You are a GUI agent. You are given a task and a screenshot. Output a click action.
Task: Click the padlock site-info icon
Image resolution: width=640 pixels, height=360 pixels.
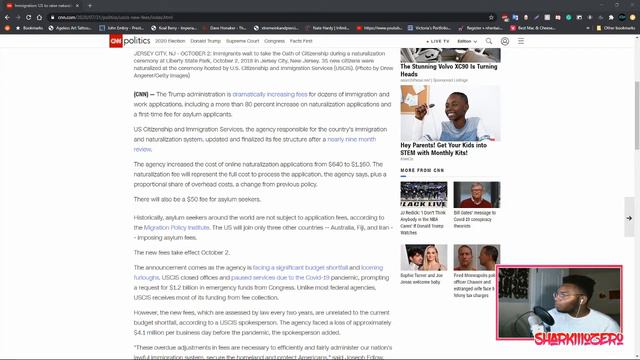click(x=52, y=18)
